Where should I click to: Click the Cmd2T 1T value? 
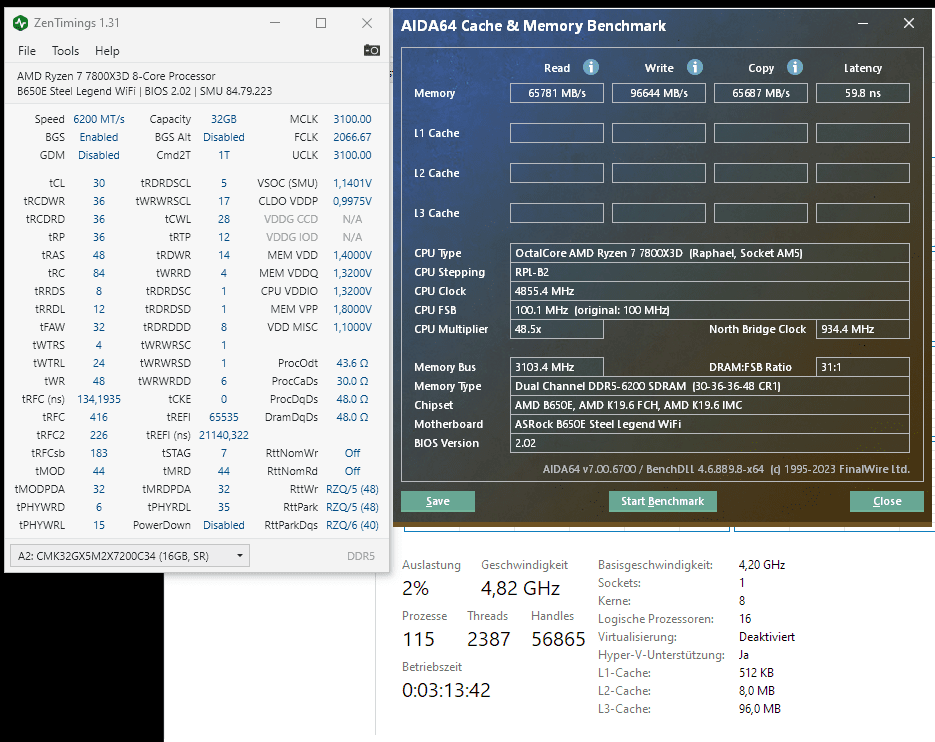point(224,155)
